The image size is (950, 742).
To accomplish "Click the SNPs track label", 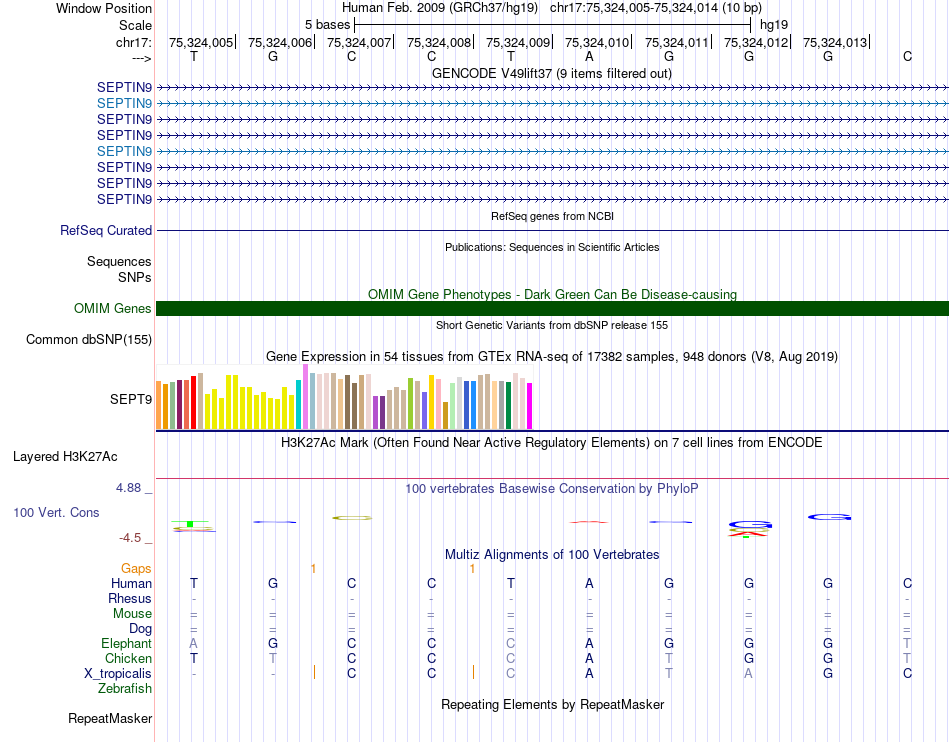I will [x=135, y=277].
